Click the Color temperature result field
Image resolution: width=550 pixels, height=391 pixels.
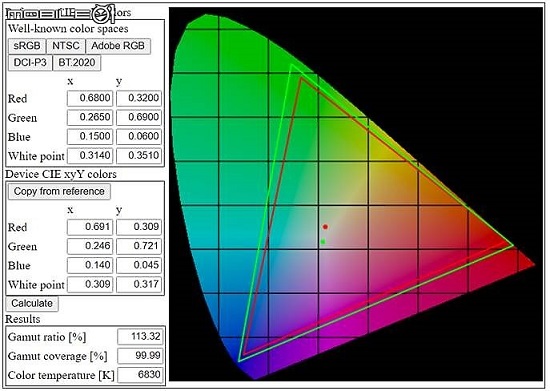[140, 375]
